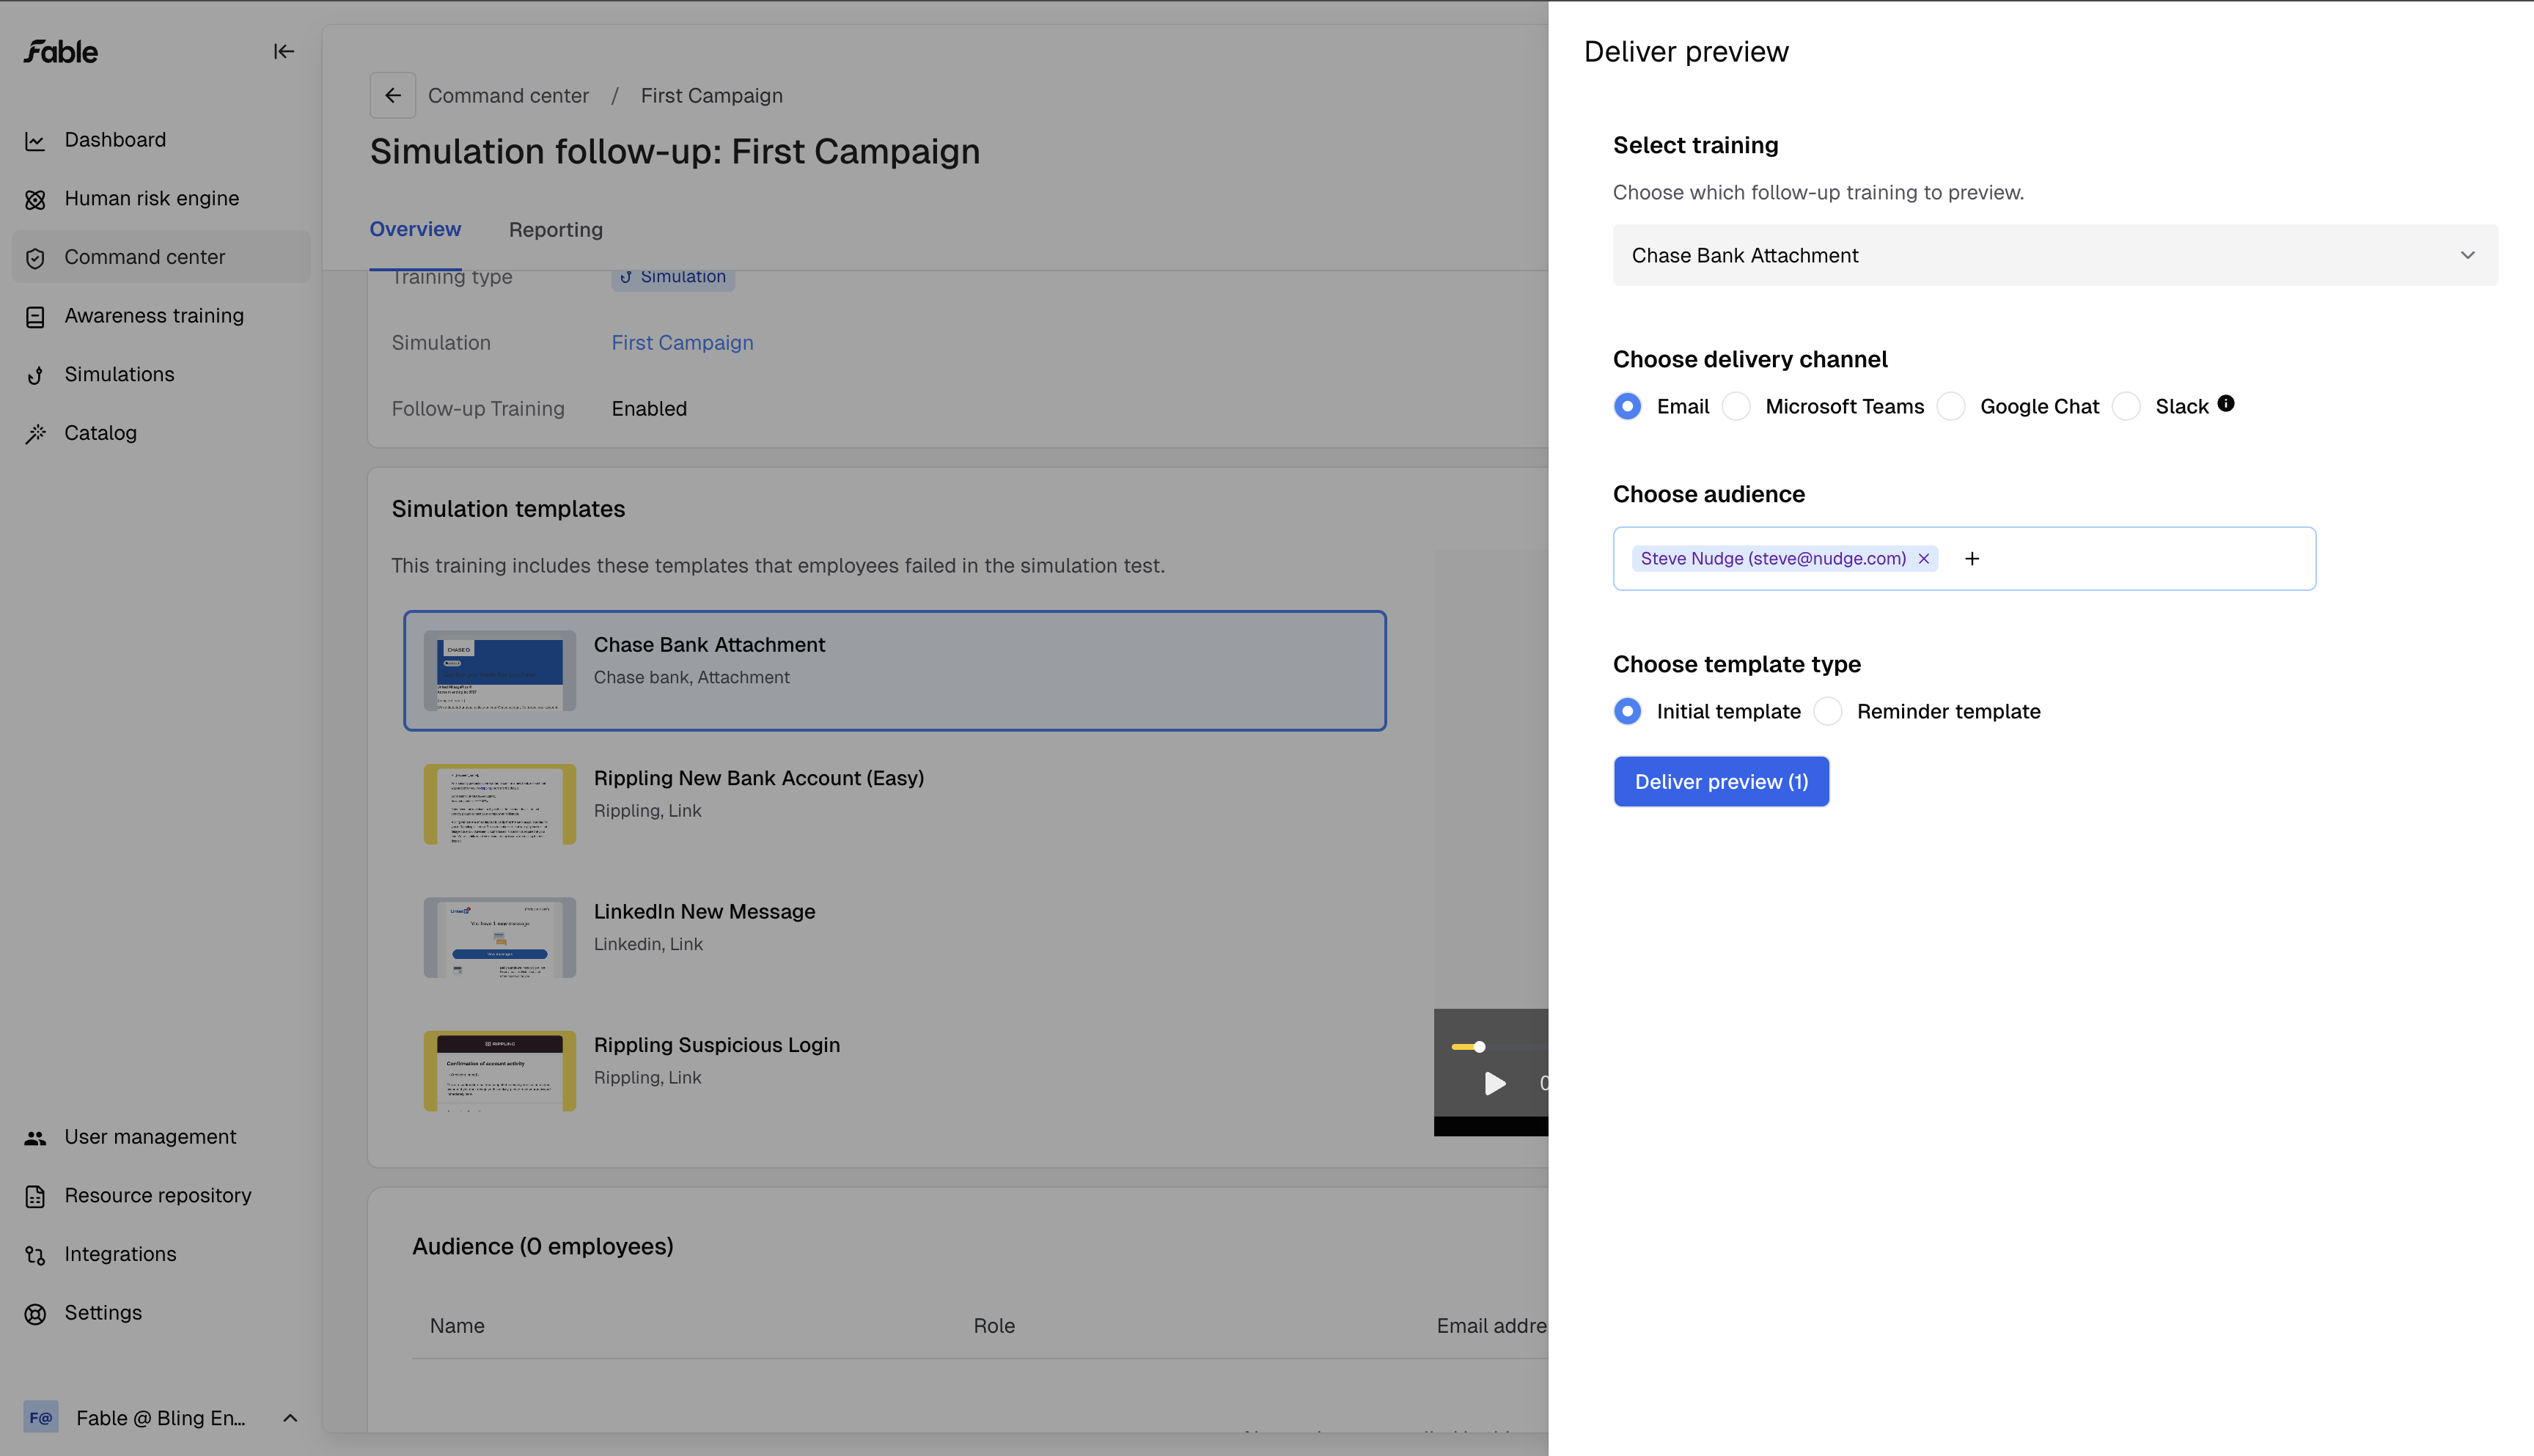Click the Chase Bank Attachment template title
2534x1456 pixels.
[709, 645]
